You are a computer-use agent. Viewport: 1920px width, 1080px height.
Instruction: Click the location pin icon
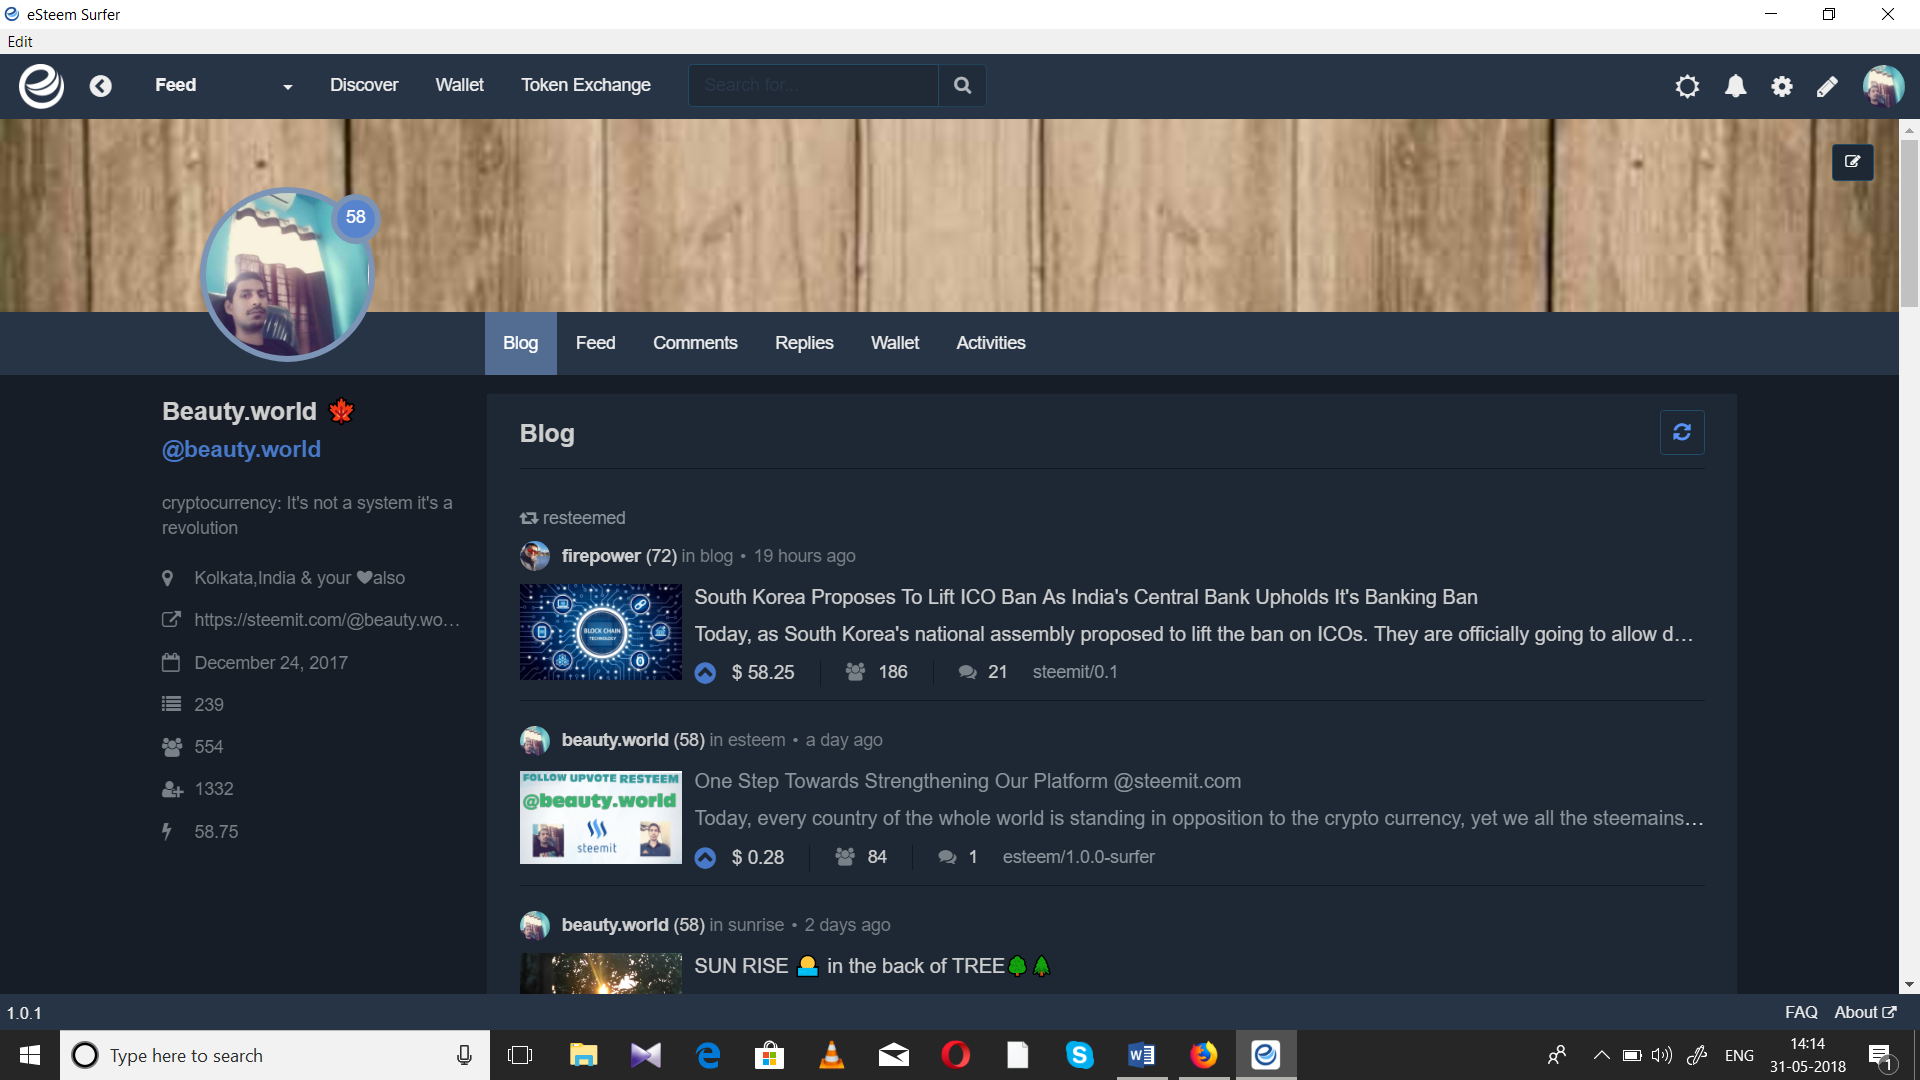pos(168,578)
